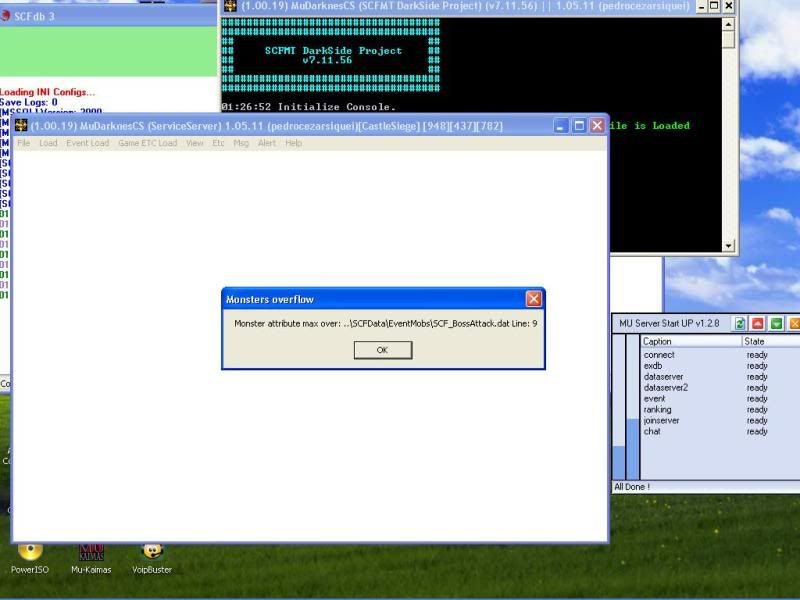Select the joinserver entry in the list
This screenshot has width=800, height=600.
662,421
